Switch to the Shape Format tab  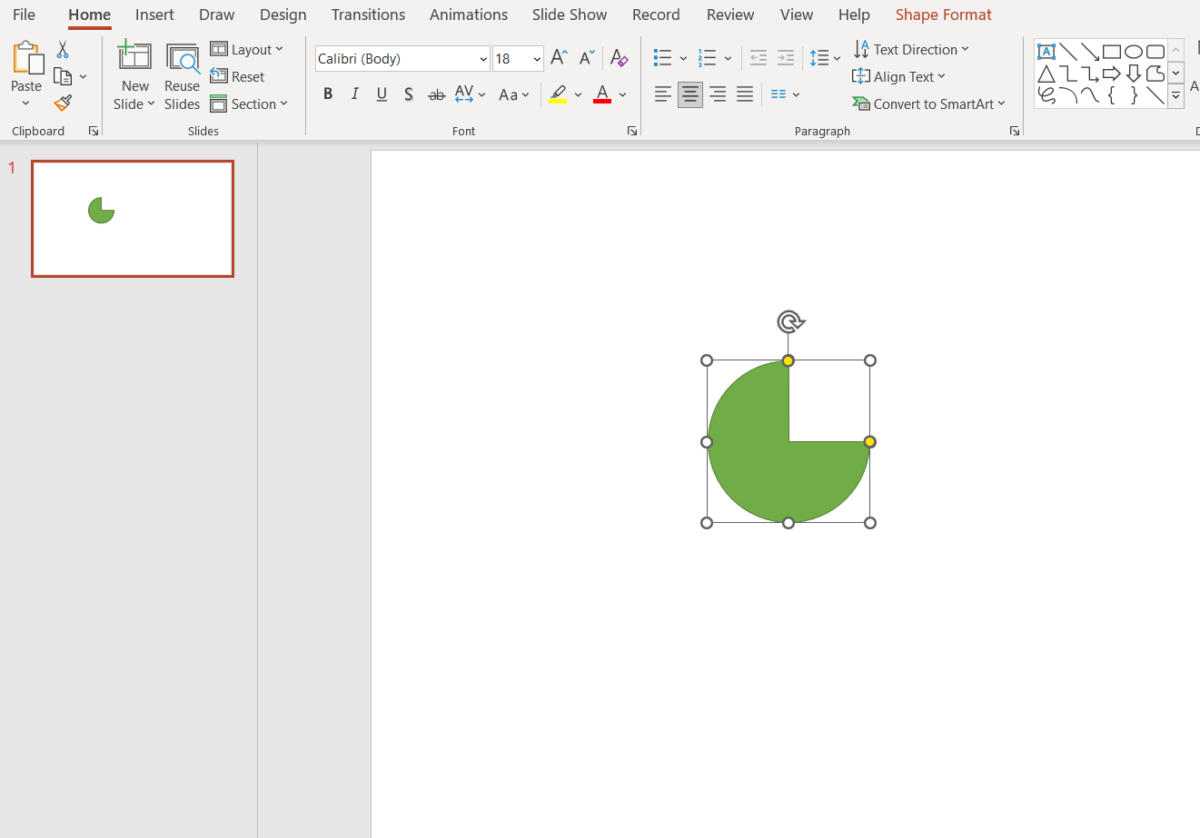943,14
